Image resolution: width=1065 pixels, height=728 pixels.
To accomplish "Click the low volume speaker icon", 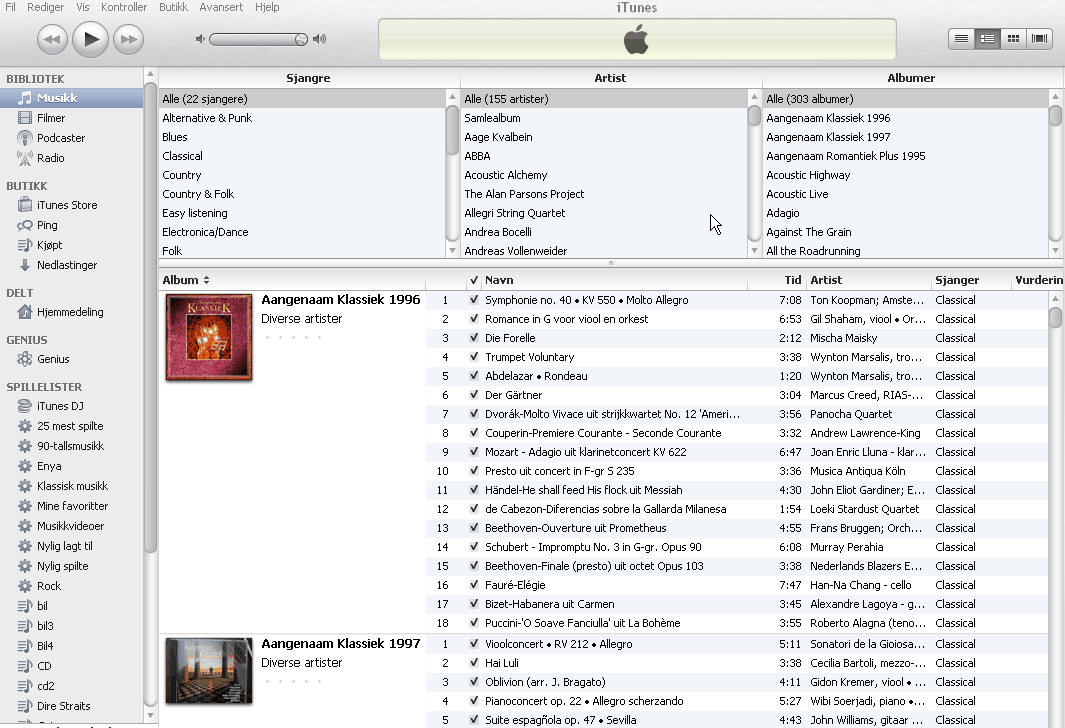I will [200, 39].
